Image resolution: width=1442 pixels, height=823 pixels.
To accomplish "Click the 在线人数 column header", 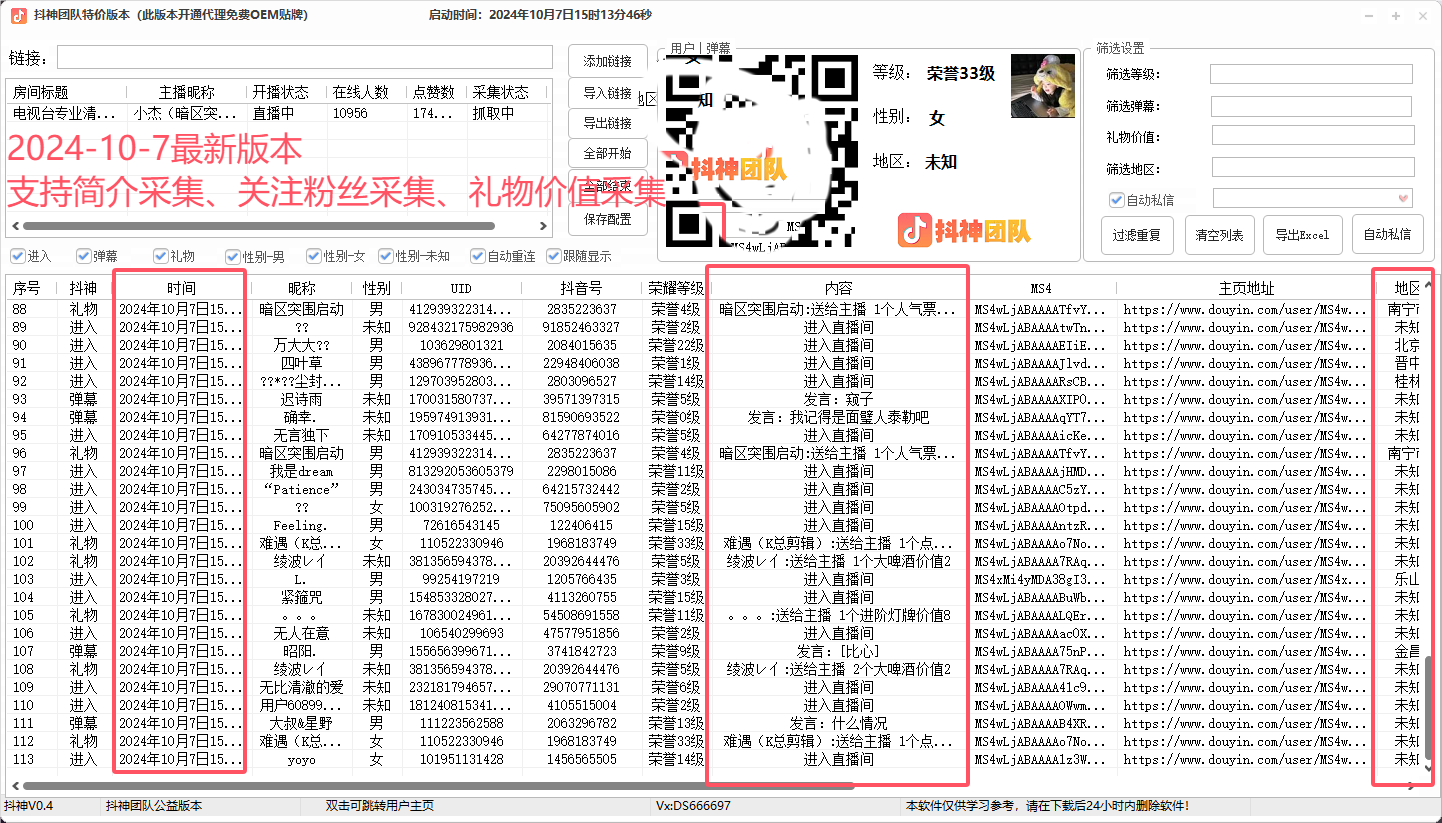I will click(367, 92).
